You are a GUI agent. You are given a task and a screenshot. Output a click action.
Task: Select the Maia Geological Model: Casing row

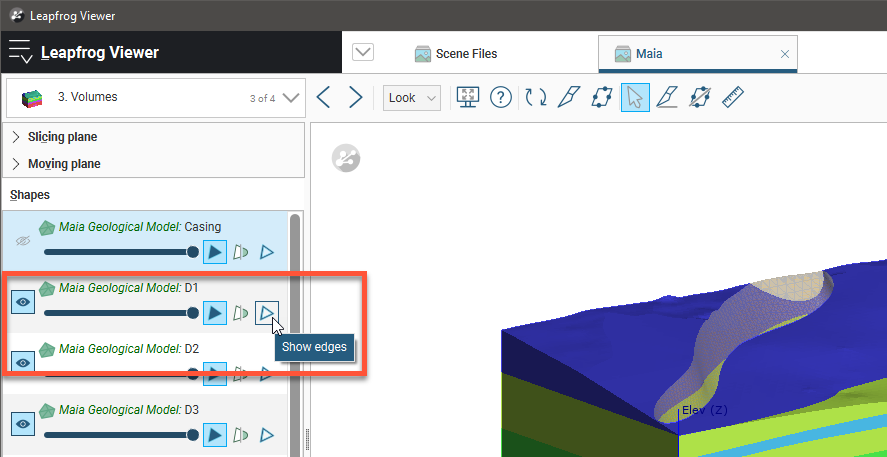[145, 242]
